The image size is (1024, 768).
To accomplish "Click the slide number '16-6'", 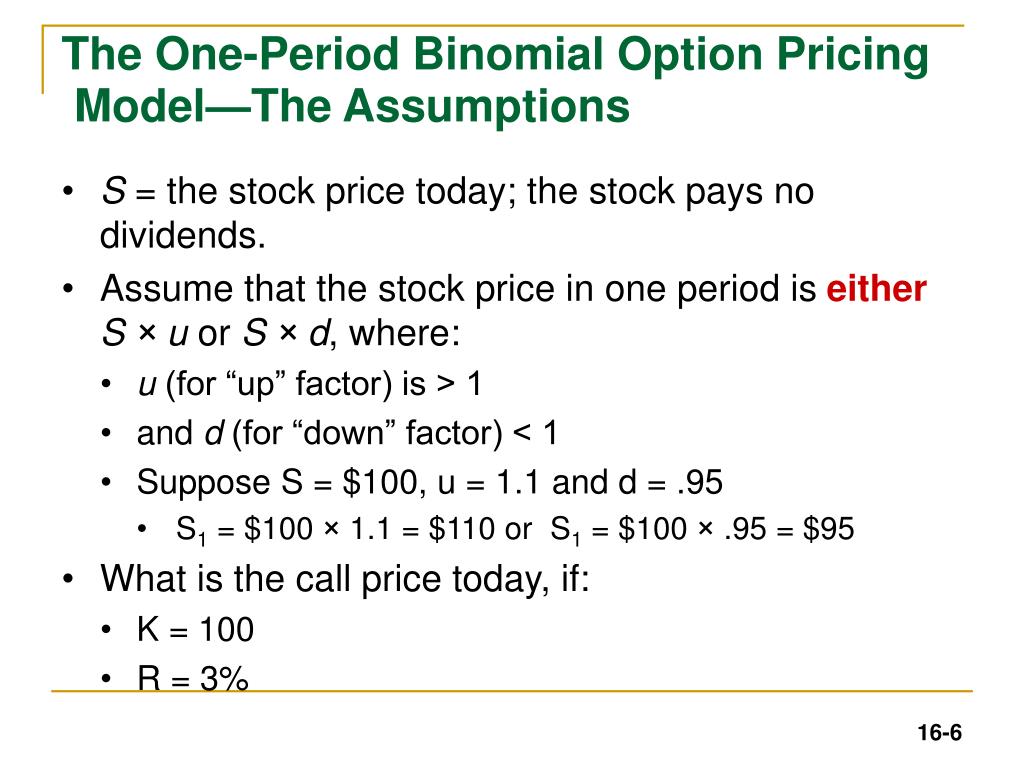I will coord(939,733).
